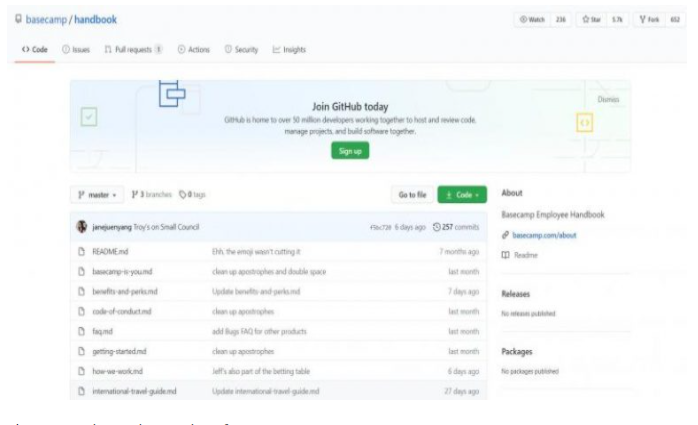Open janejuenyang author link
698x425 pixels.
tap(112, 227)
